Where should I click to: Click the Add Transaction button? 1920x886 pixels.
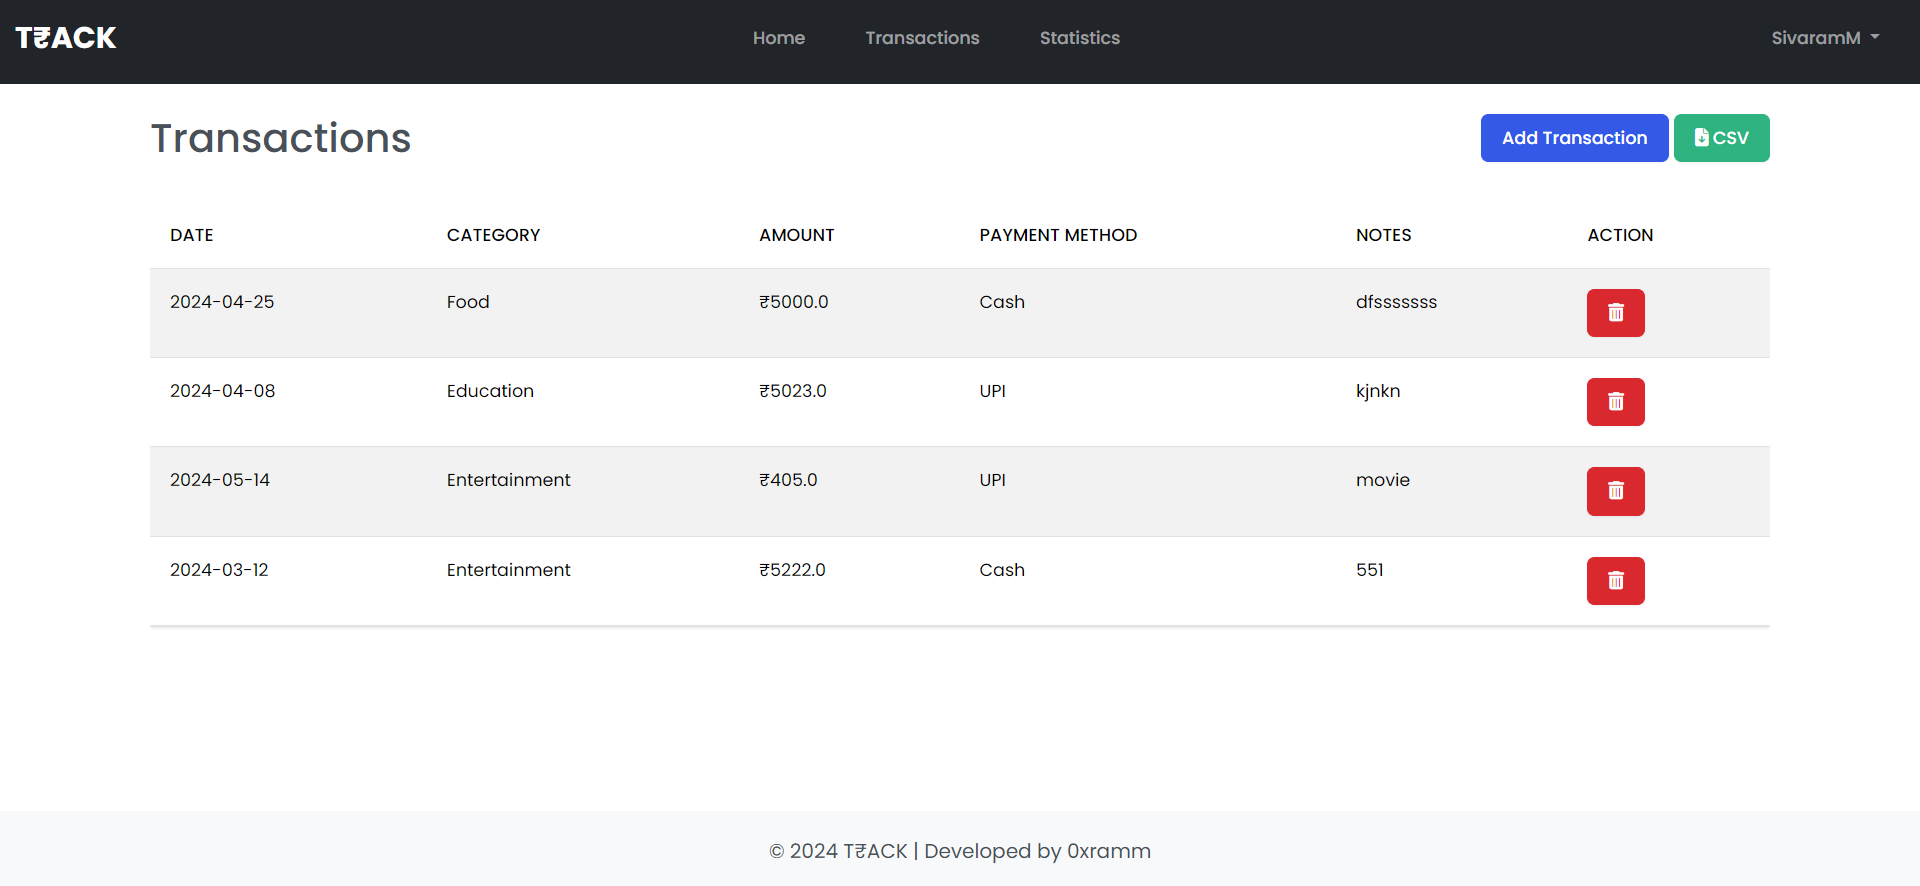coord(1574,138)
